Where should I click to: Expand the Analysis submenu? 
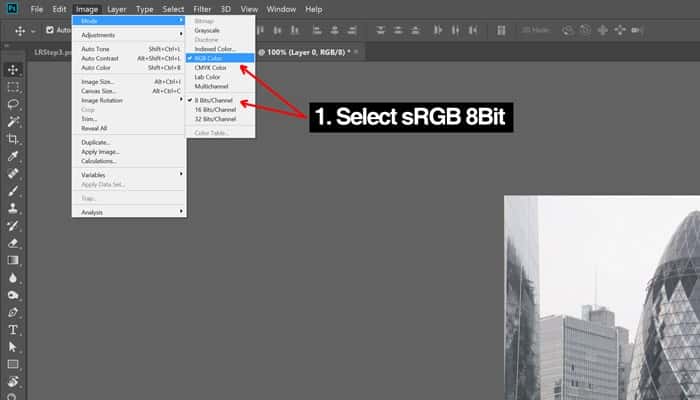pos(129,212)
